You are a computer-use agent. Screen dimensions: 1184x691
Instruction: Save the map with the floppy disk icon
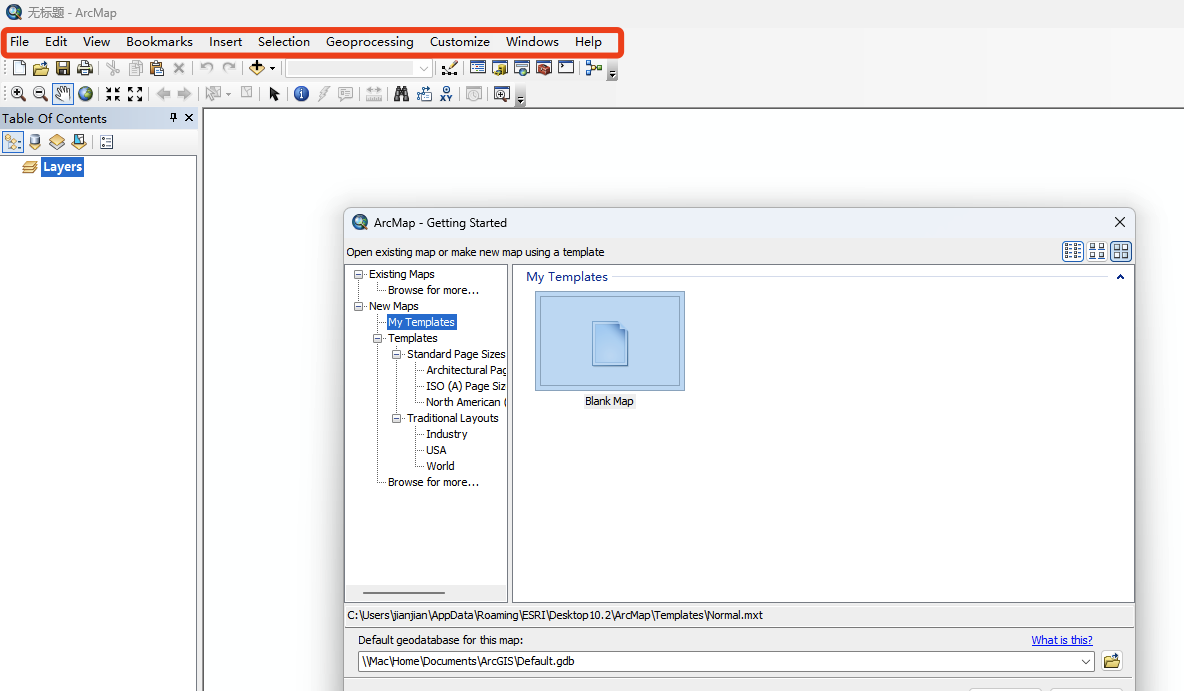pos(63,69)
